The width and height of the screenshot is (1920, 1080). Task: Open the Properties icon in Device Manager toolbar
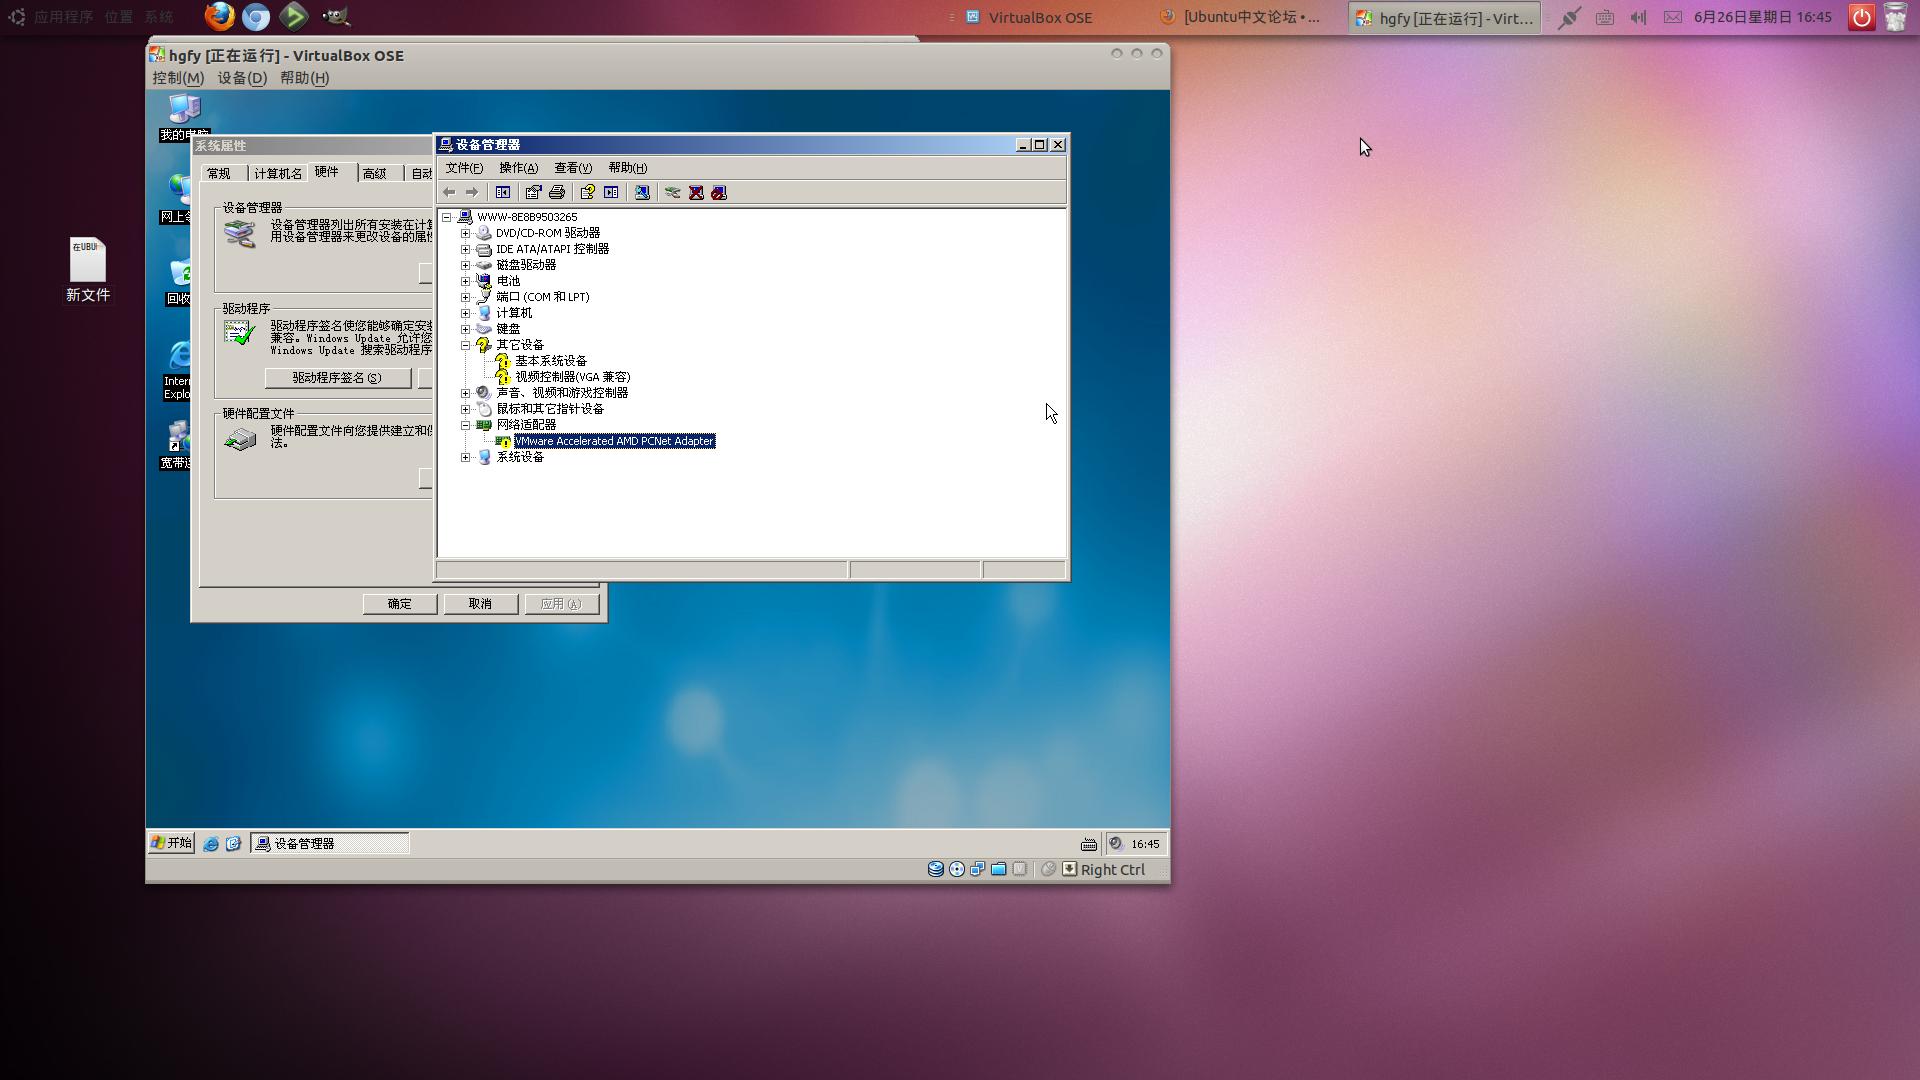tap(533, 192)
